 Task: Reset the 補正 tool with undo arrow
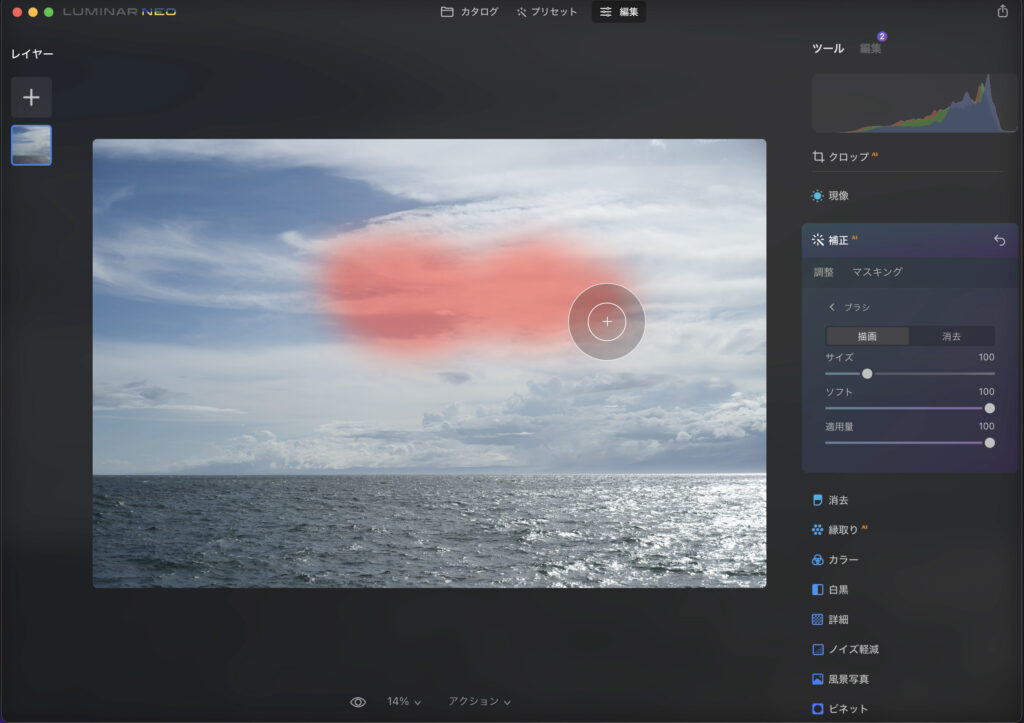[x=999, y=240]
